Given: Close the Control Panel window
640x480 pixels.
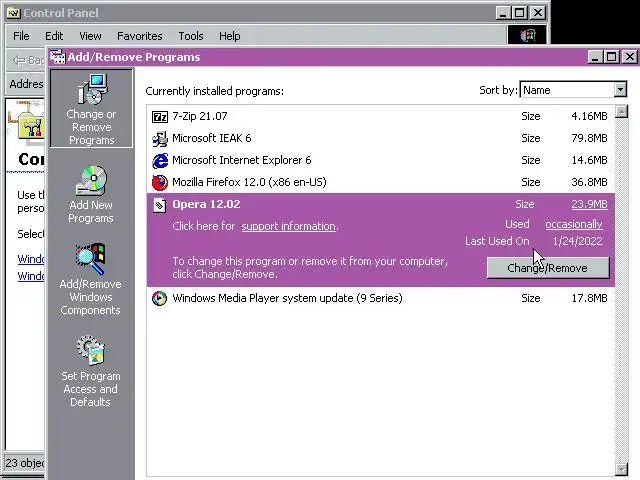Looking at the screenshot, I should pyautogui.click(x=538, y=13).
